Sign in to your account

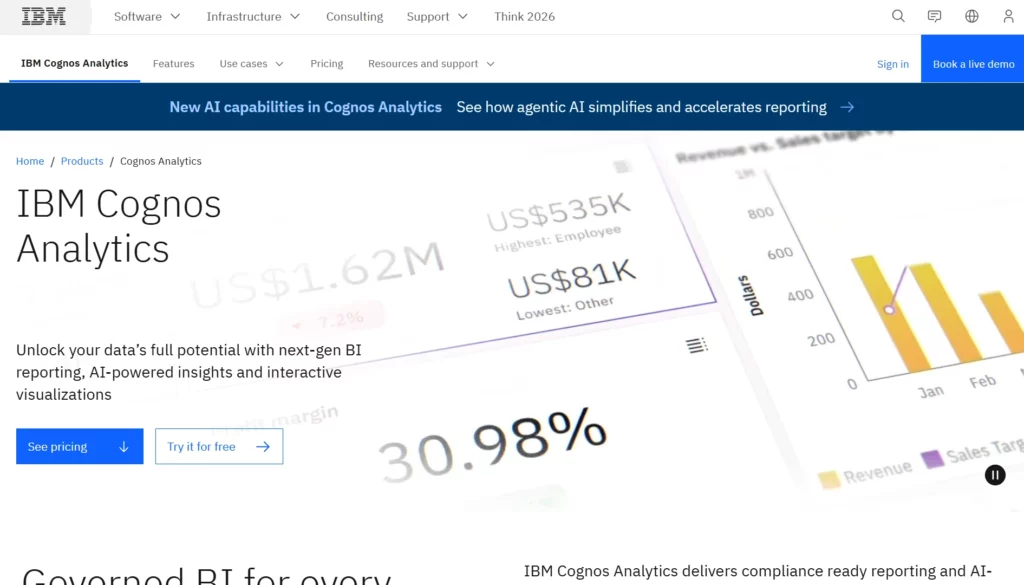(x=892, y=63)
